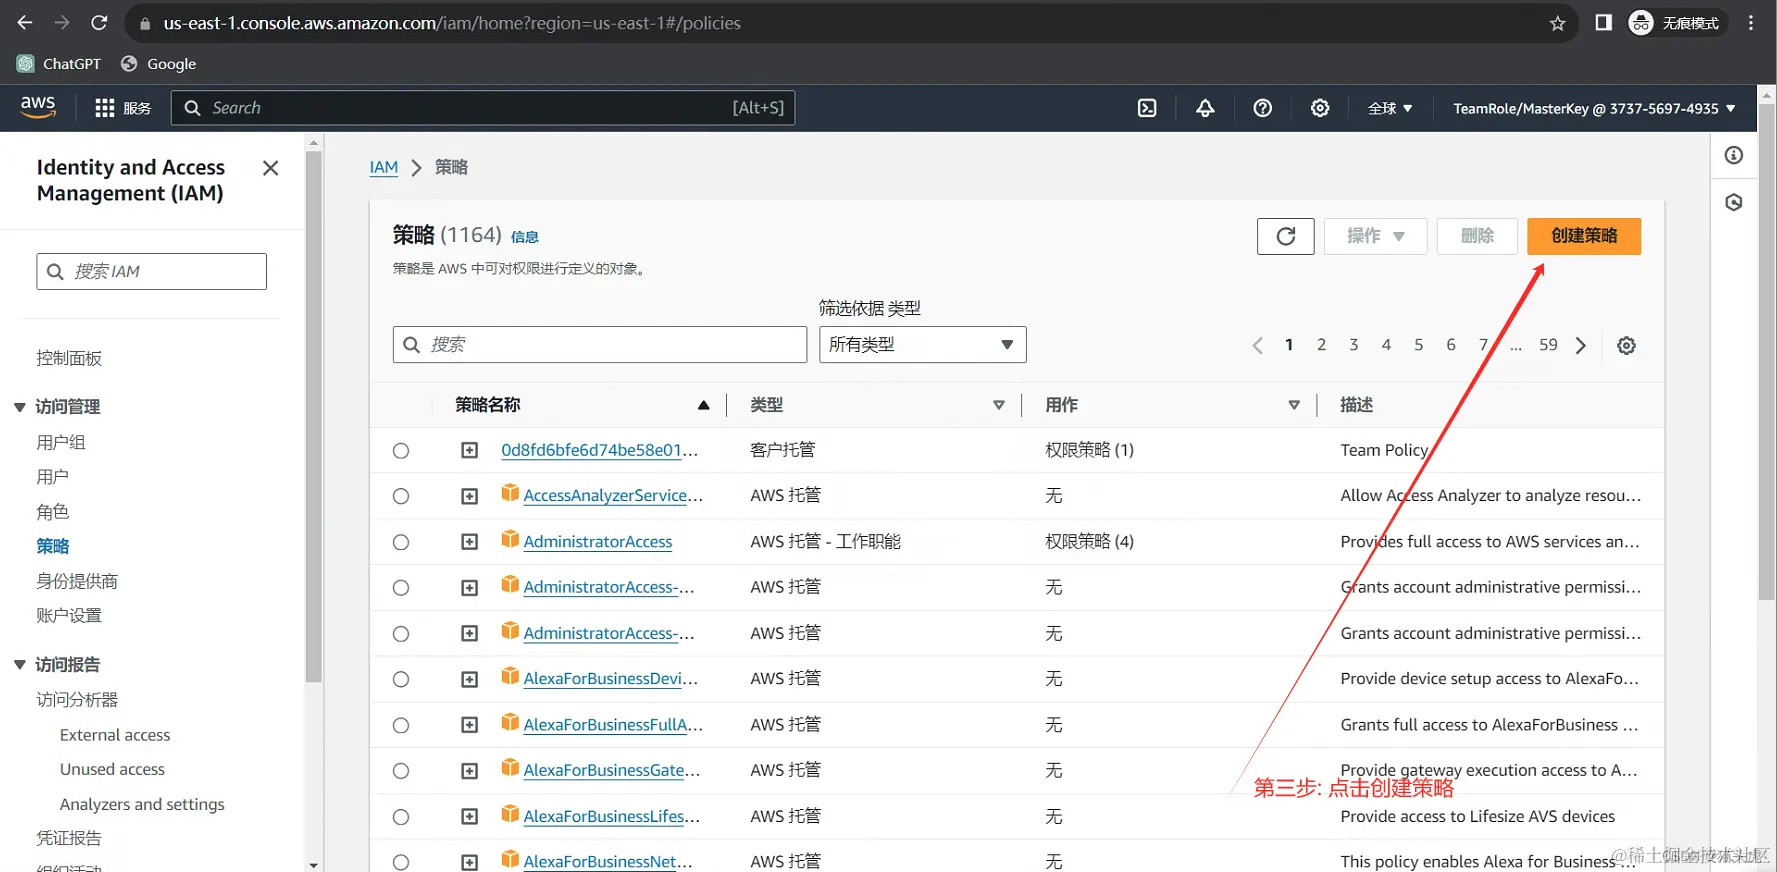
Task: Open 角色 in IAM sidebar
Action: coord(53,512)
